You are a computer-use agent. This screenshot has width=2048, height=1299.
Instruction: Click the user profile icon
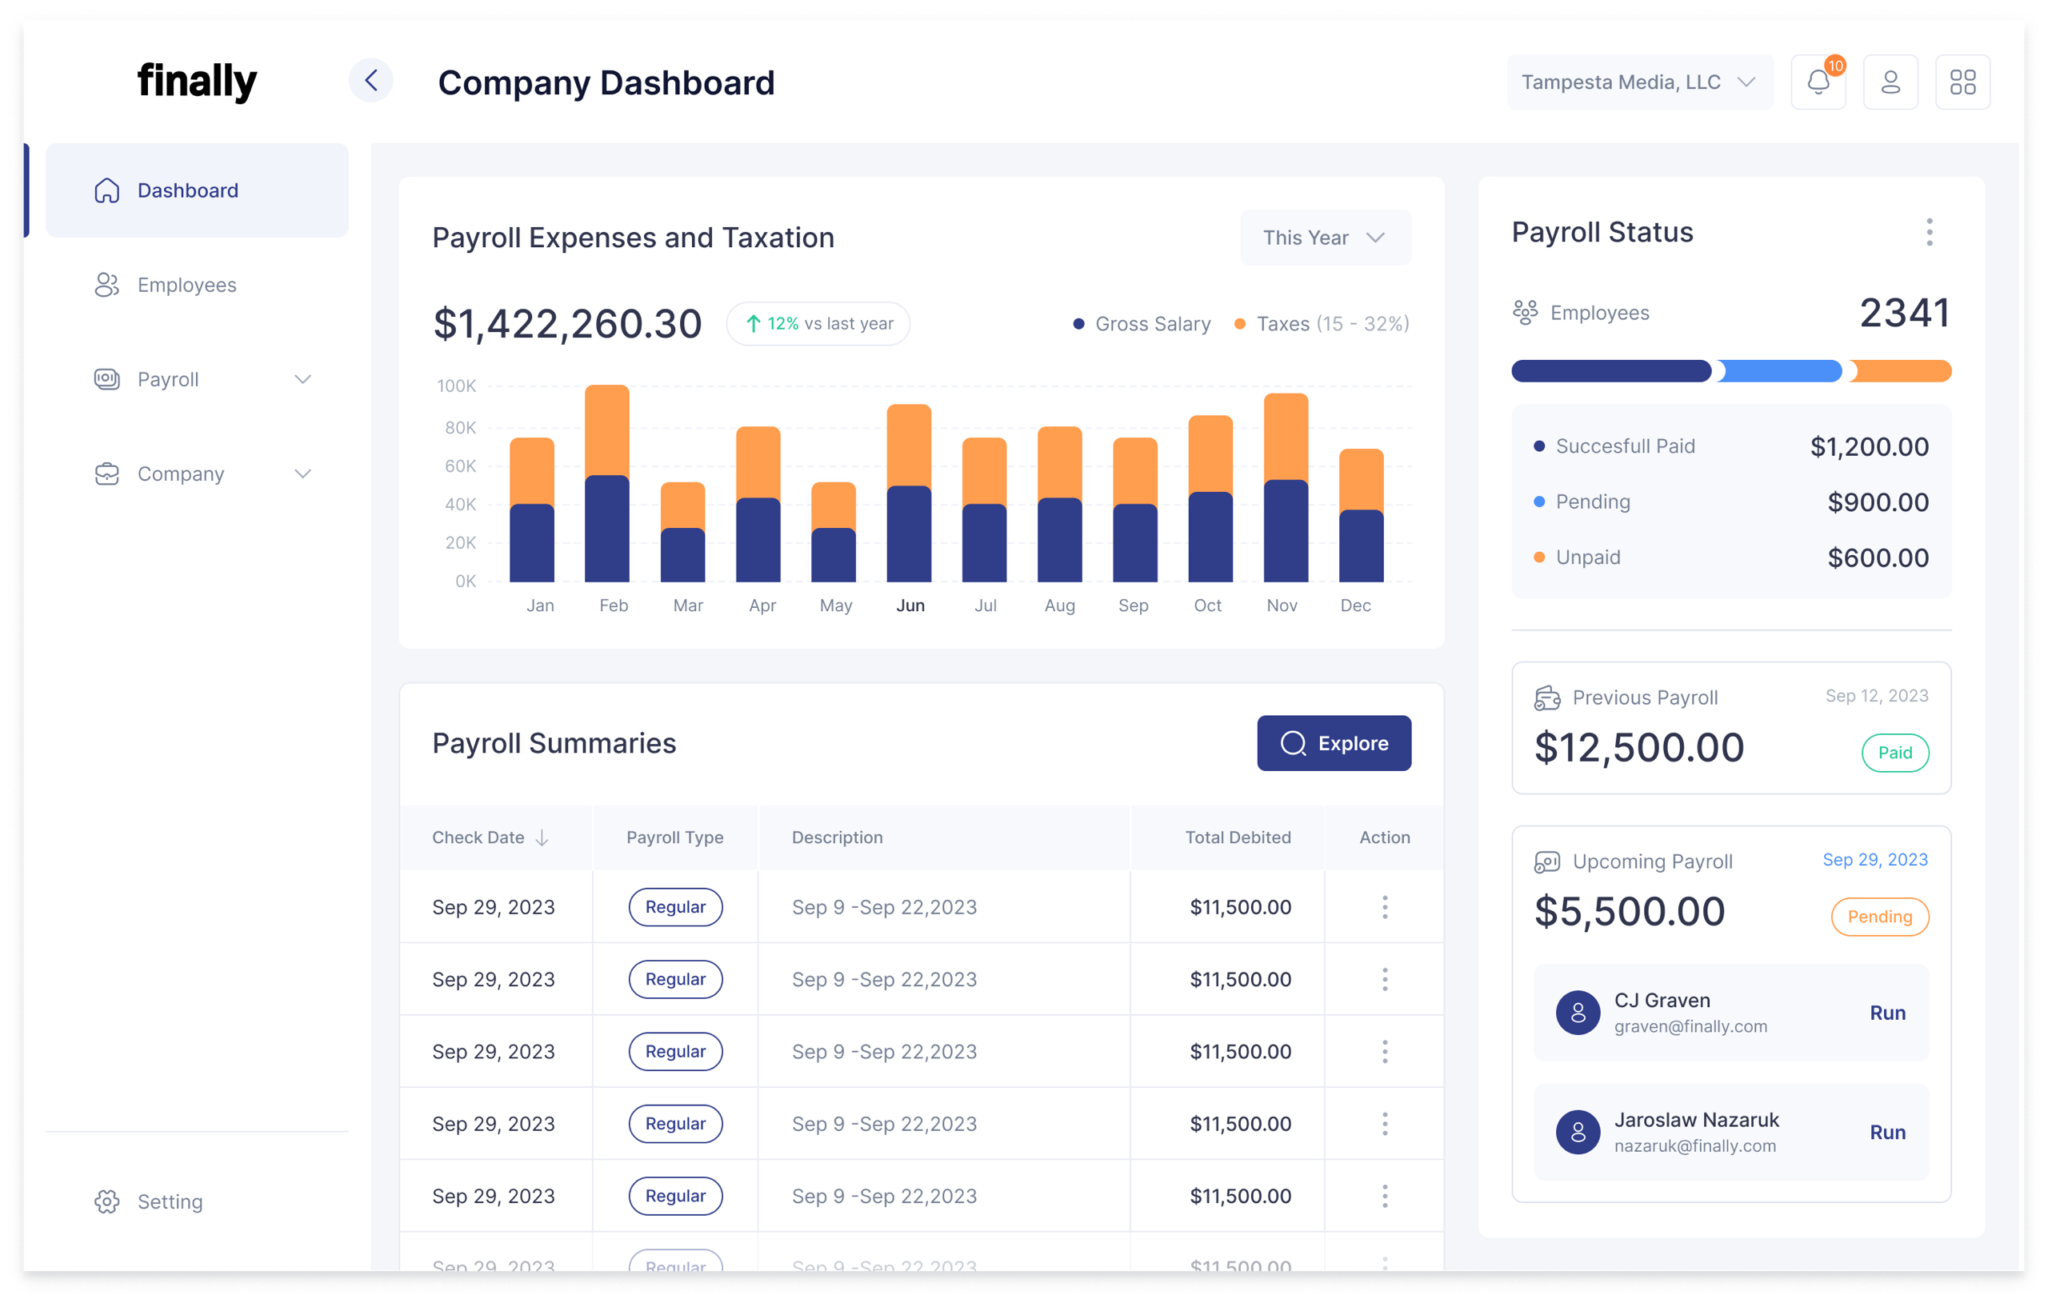(x=1889, y=82)
